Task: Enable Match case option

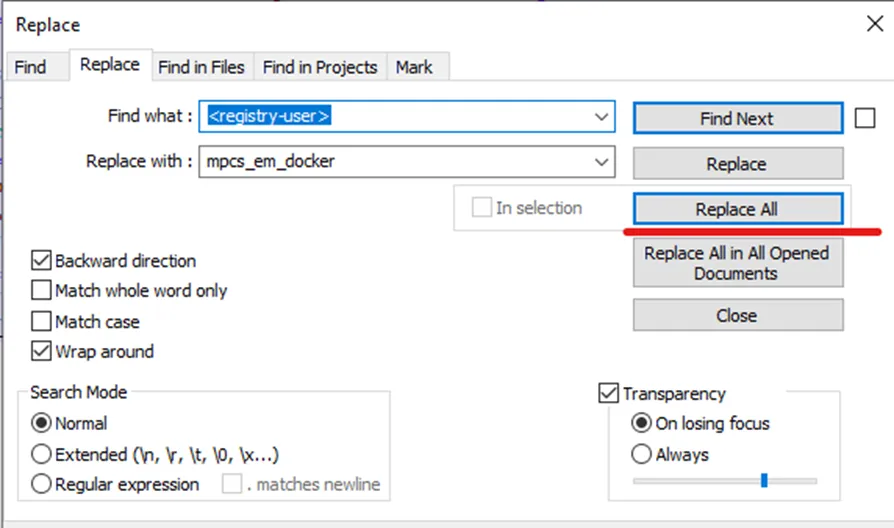Action: 41,321
